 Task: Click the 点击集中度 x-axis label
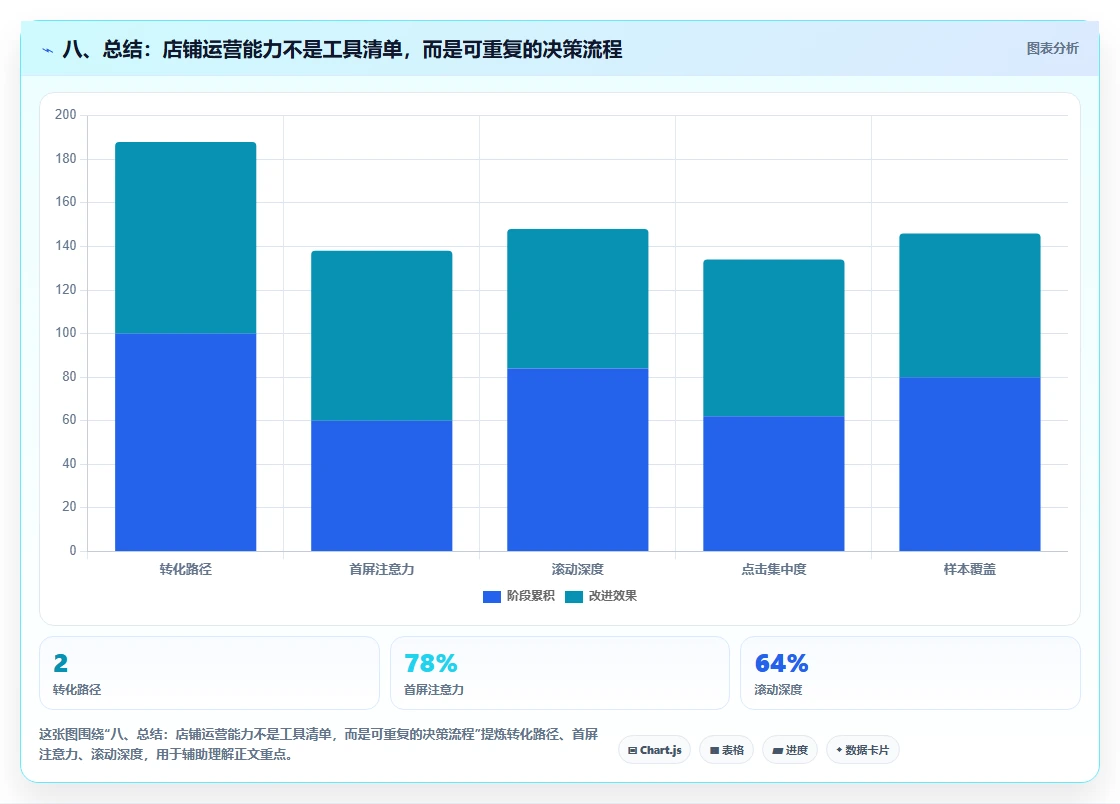pyautogui.click(x=774, y=569)
